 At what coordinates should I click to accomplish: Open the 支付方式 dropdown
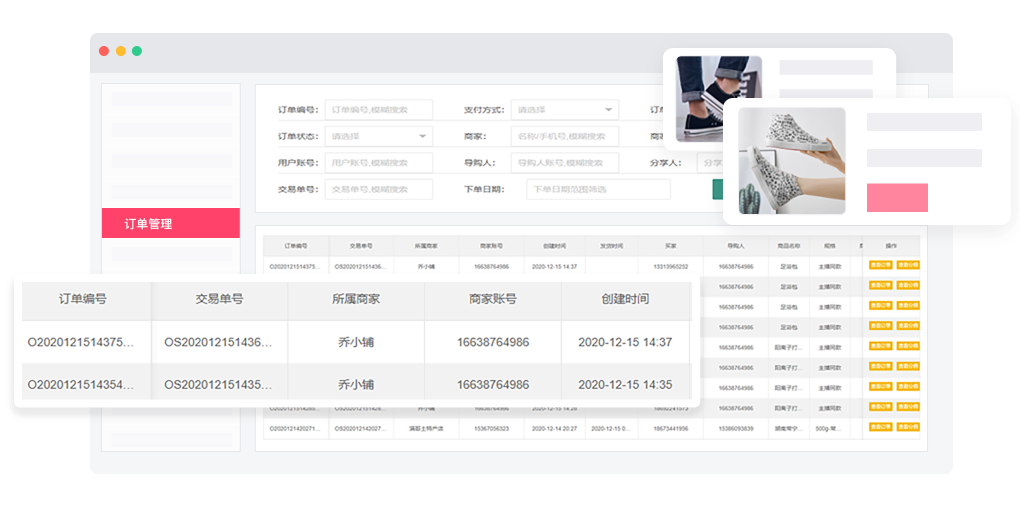[x=564, y=110]
